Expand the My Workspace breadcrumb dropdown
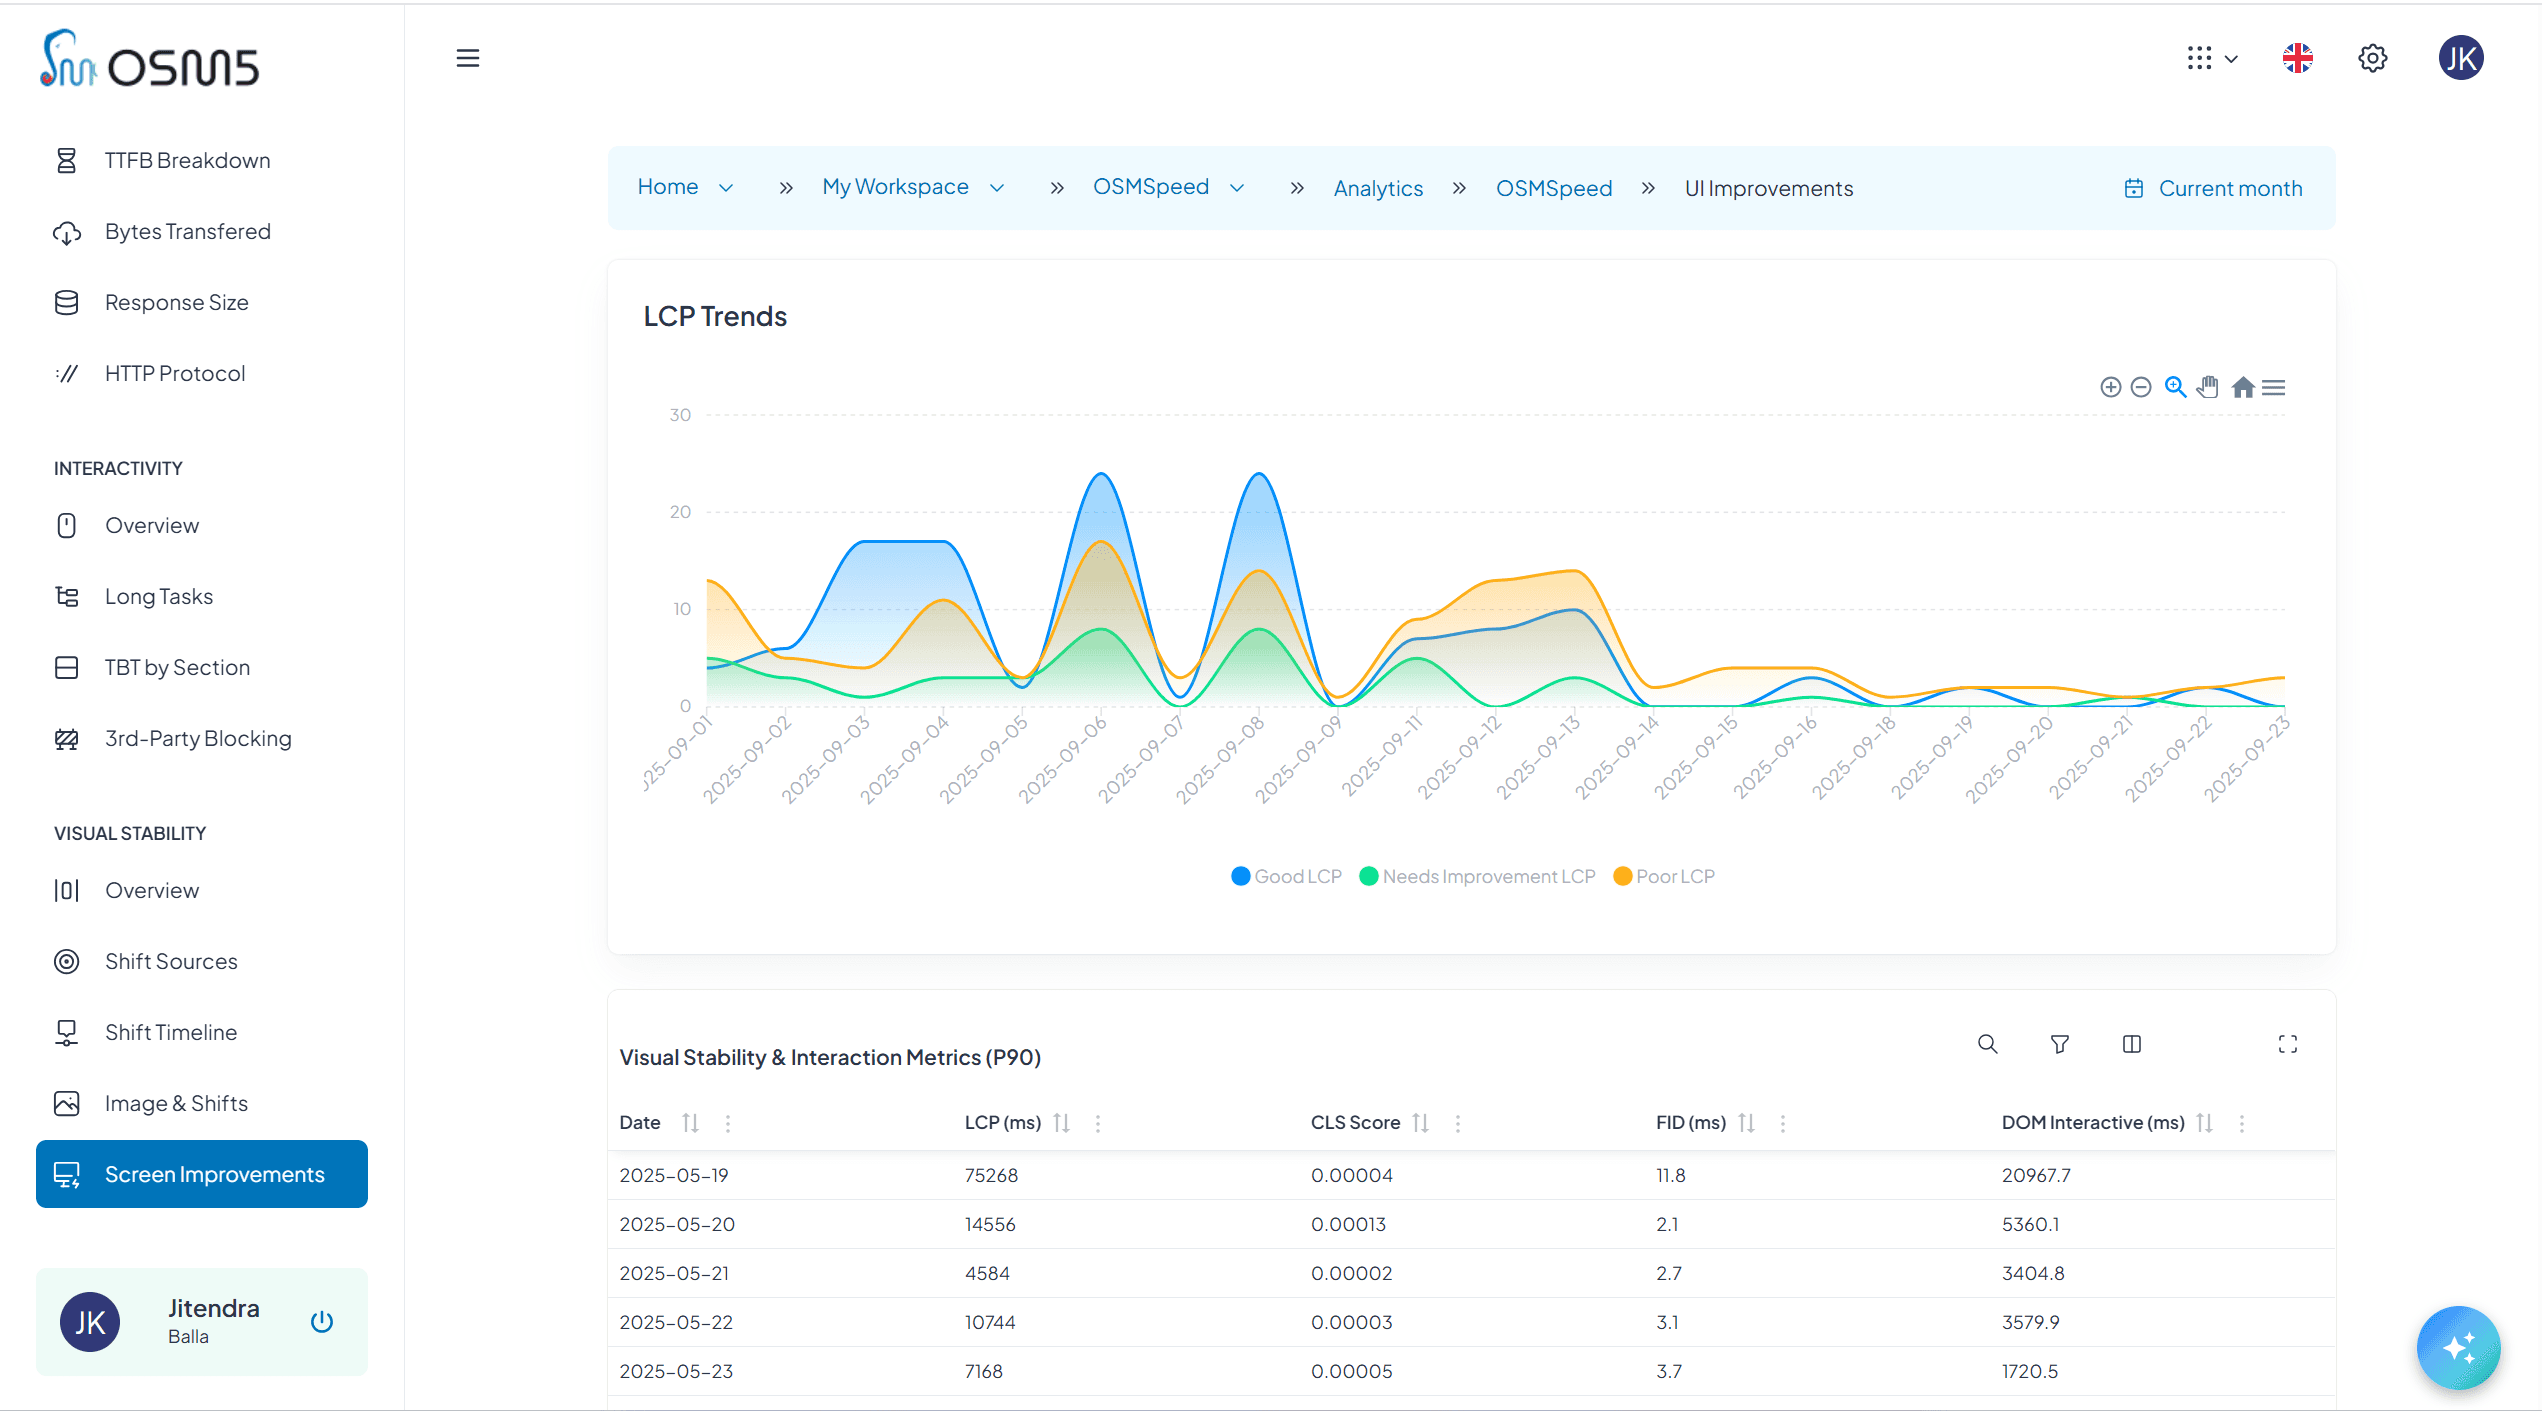The width and height of the screenshot is (2542, 1411). (997, 188)
